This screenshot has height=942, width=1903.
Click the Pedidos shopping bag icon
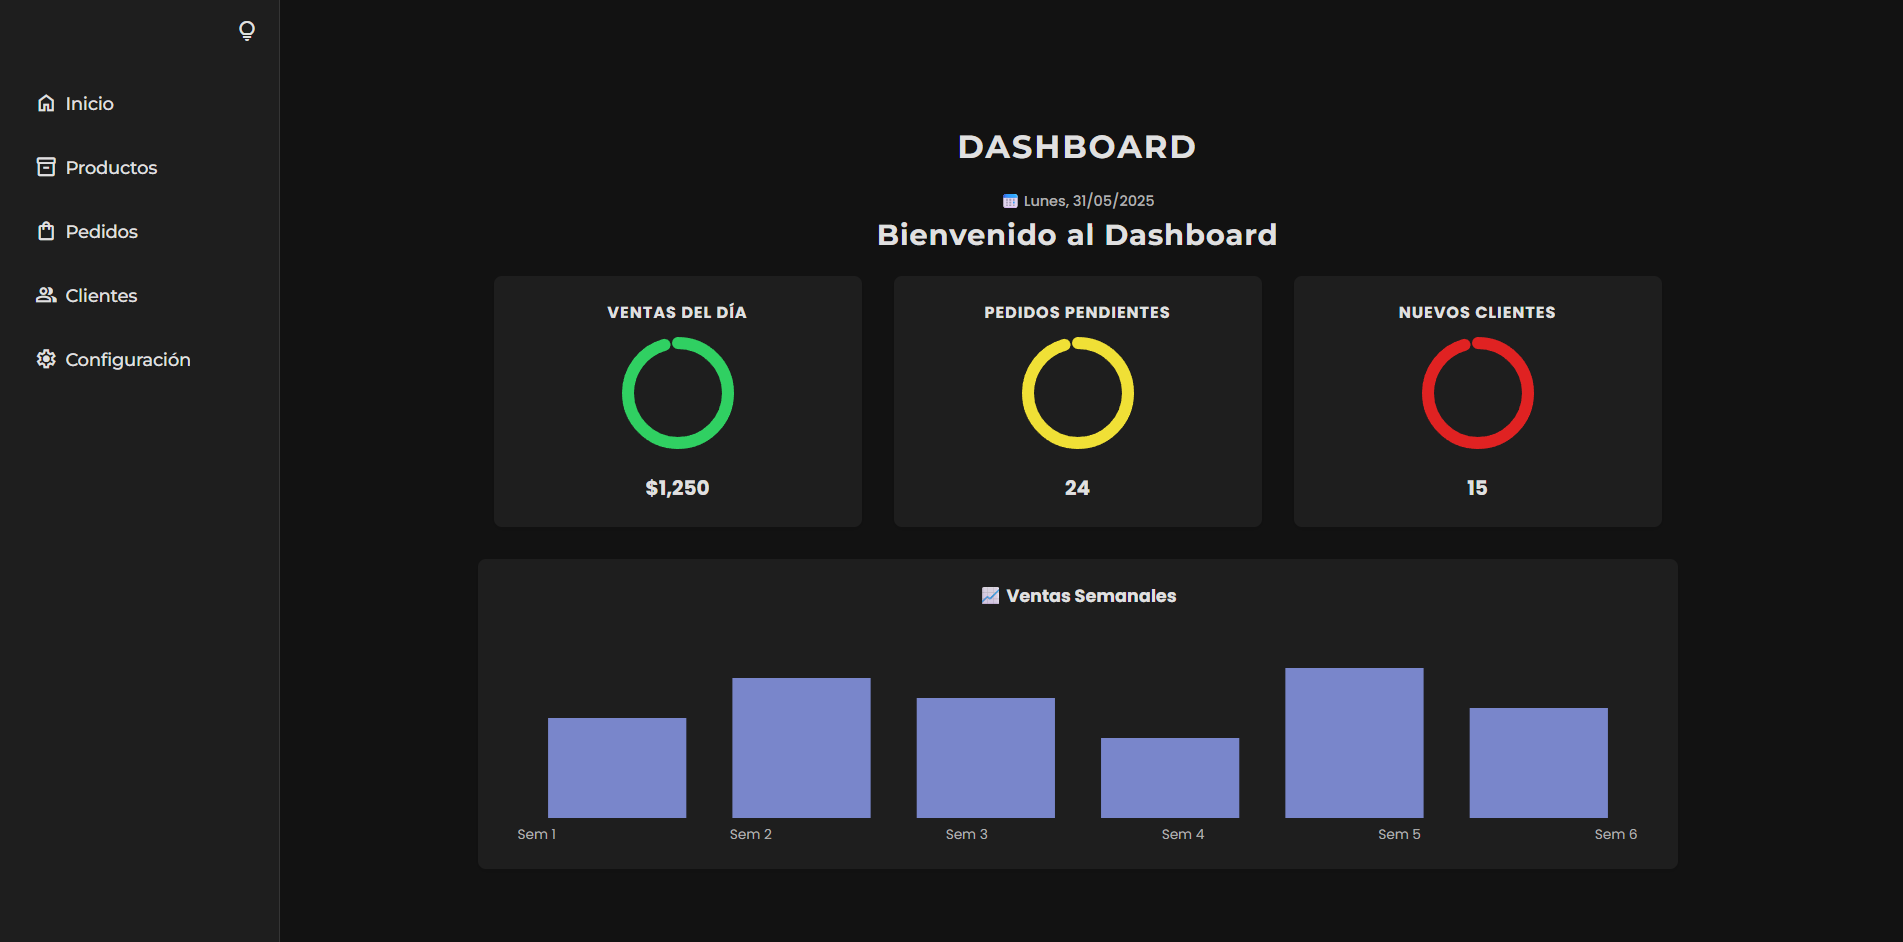pyautogui.click(x=46, y=231)
